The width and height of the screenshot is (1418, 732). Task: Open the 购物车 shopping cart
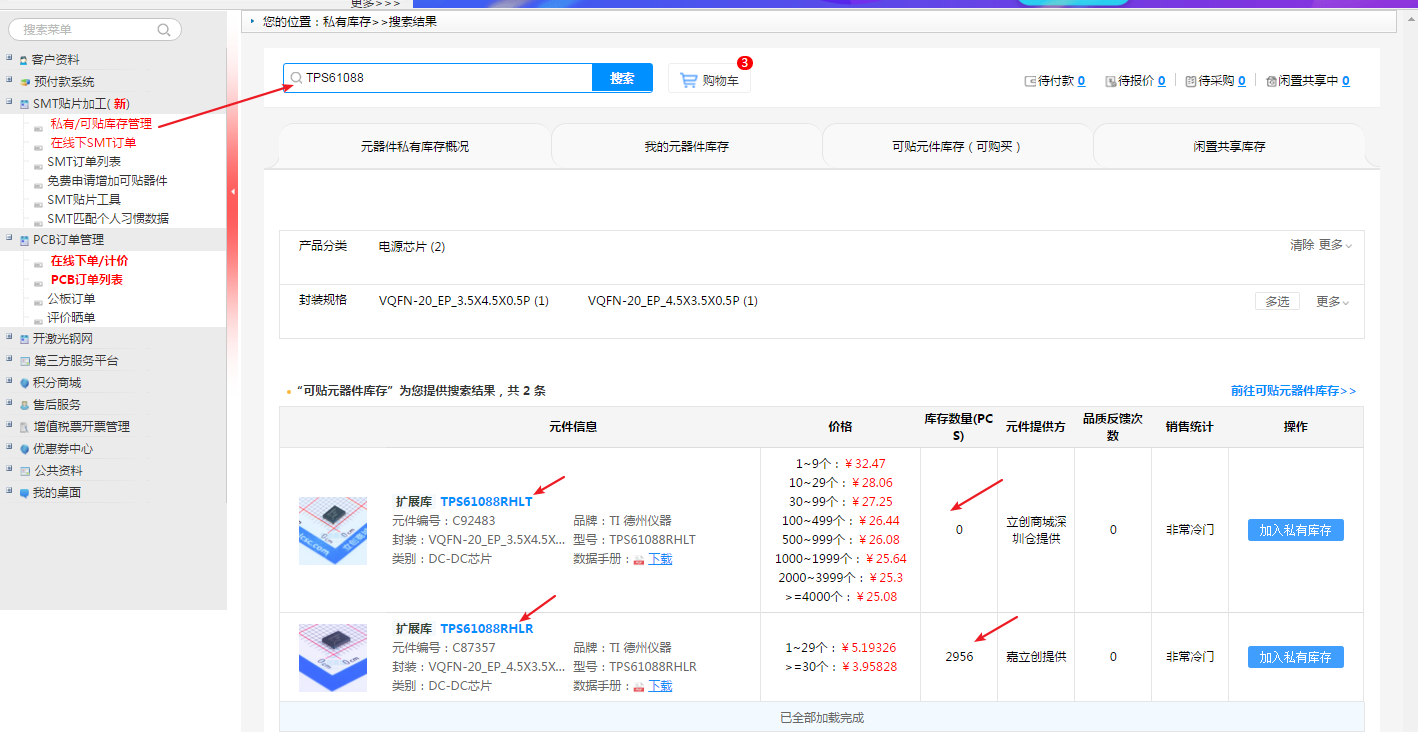tap(709, 80)
